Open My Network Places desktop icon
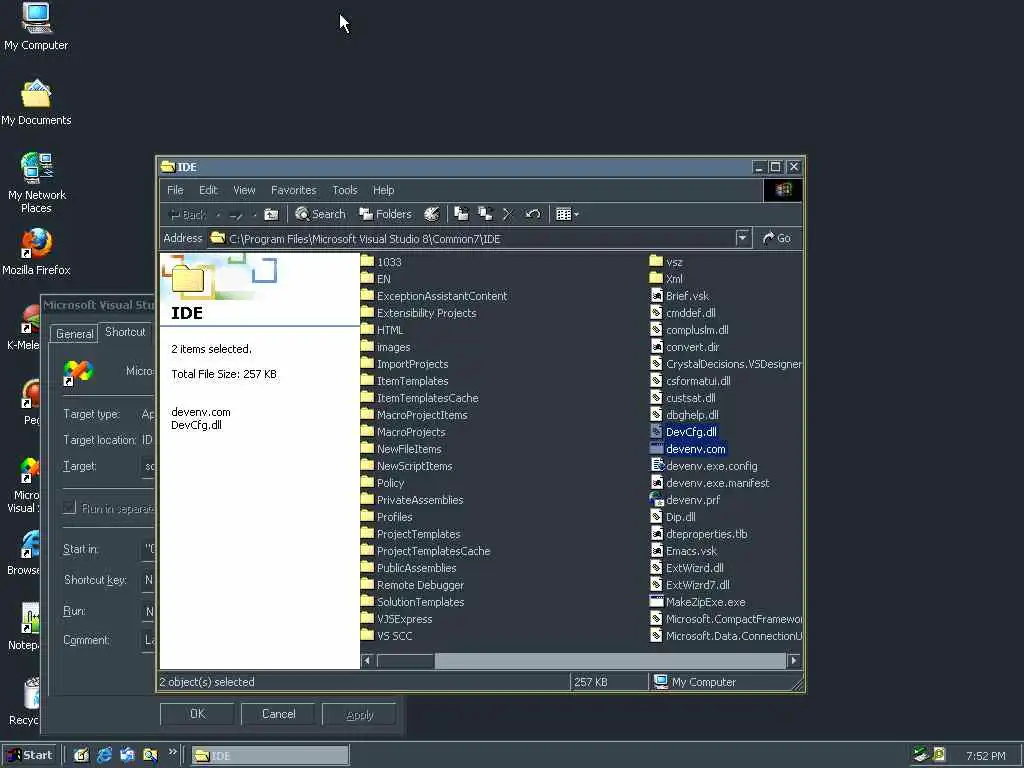1024x768 pixels. click(37, 183)
